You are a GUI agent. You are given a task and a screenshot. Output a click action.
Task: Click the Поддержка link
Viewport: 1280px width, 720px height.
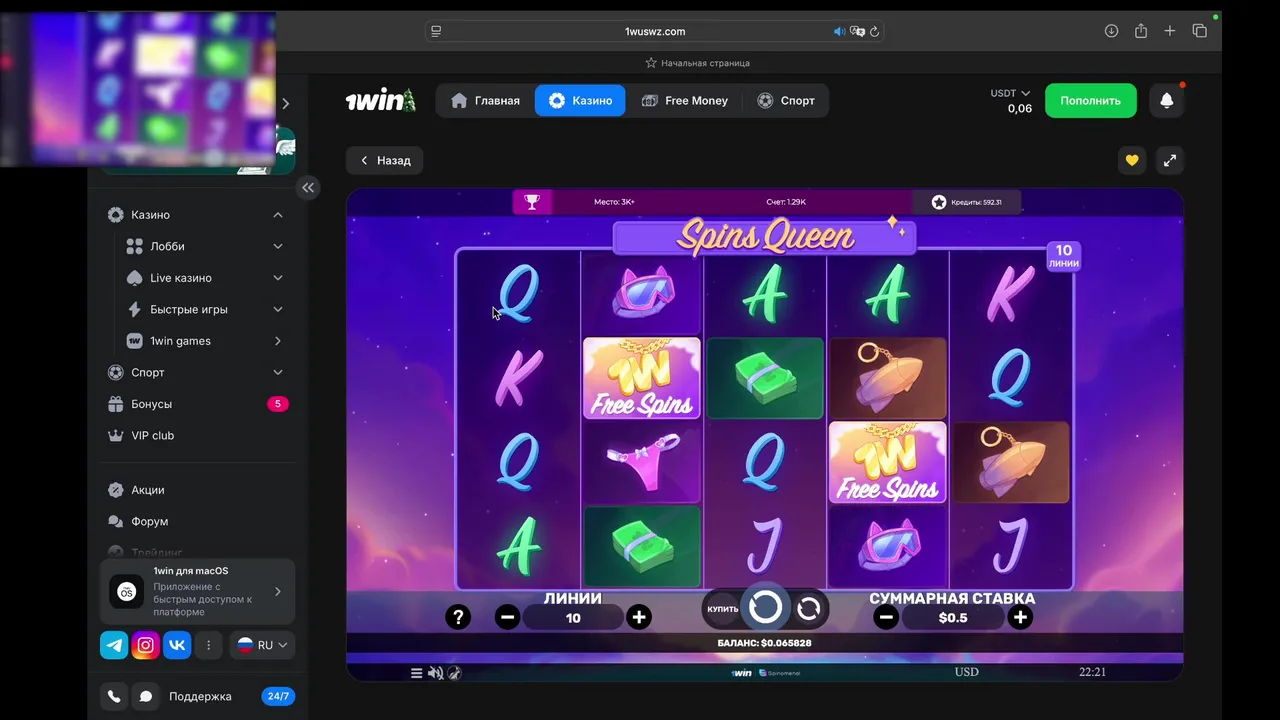click(200, 696)
